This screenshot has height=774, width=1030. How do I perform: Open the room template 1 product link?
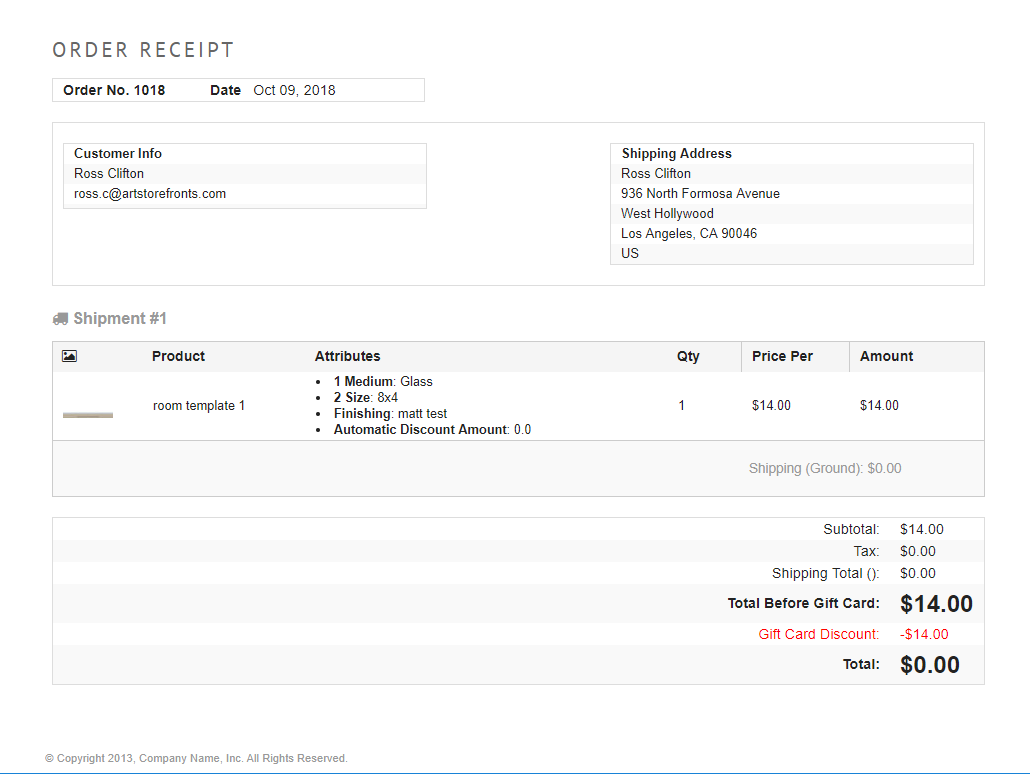198,406
